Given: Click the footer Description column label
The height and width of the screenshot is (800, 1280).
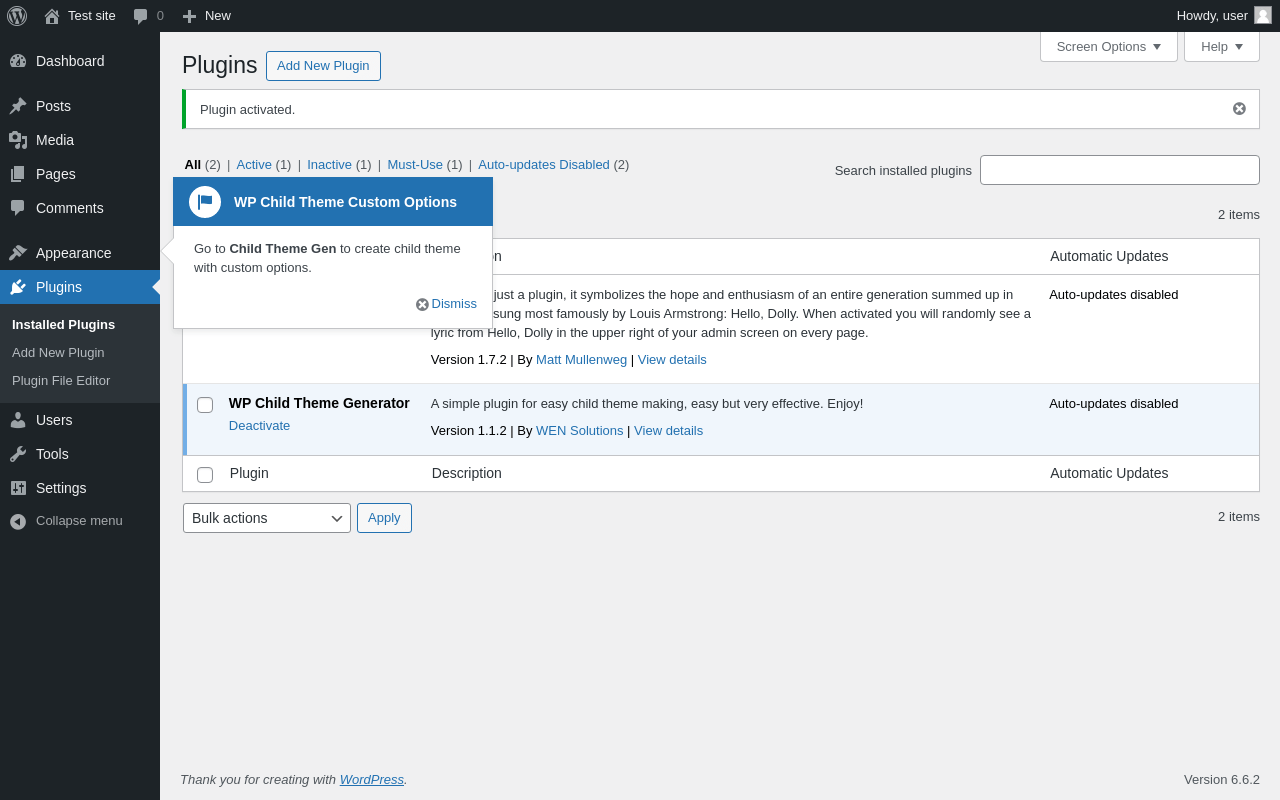Looking at the screenshot, I should [467, 473].
